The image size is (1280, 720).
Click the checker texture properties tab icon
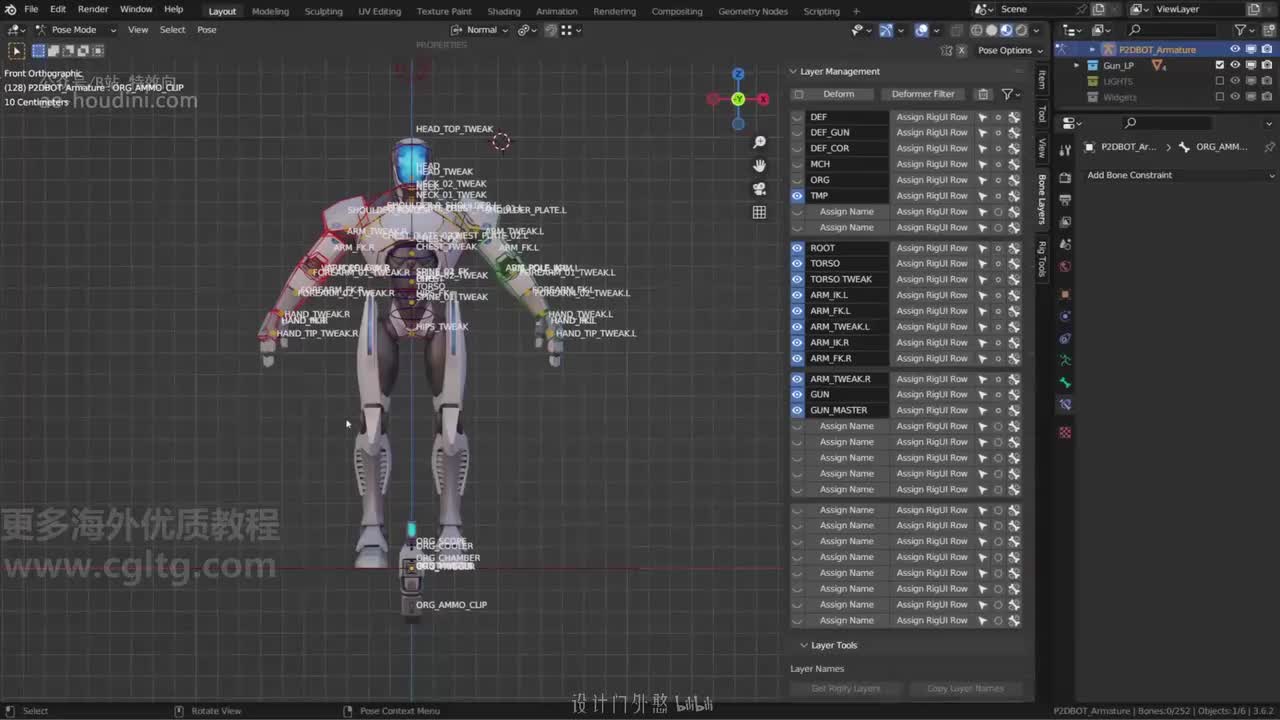pos(1065,433)
